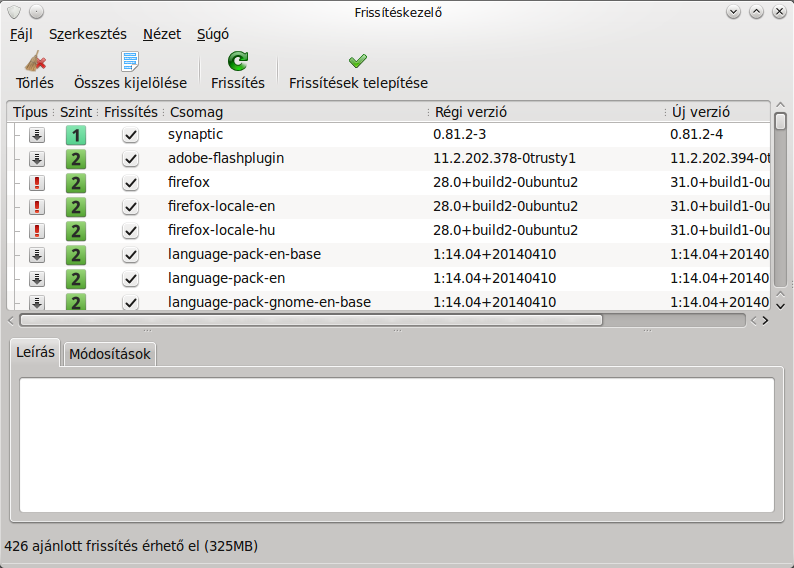This screenshot has width=794, height=568.
Task: Click the down arrow of the vertical scrollbar
Action: coord(780,306)
